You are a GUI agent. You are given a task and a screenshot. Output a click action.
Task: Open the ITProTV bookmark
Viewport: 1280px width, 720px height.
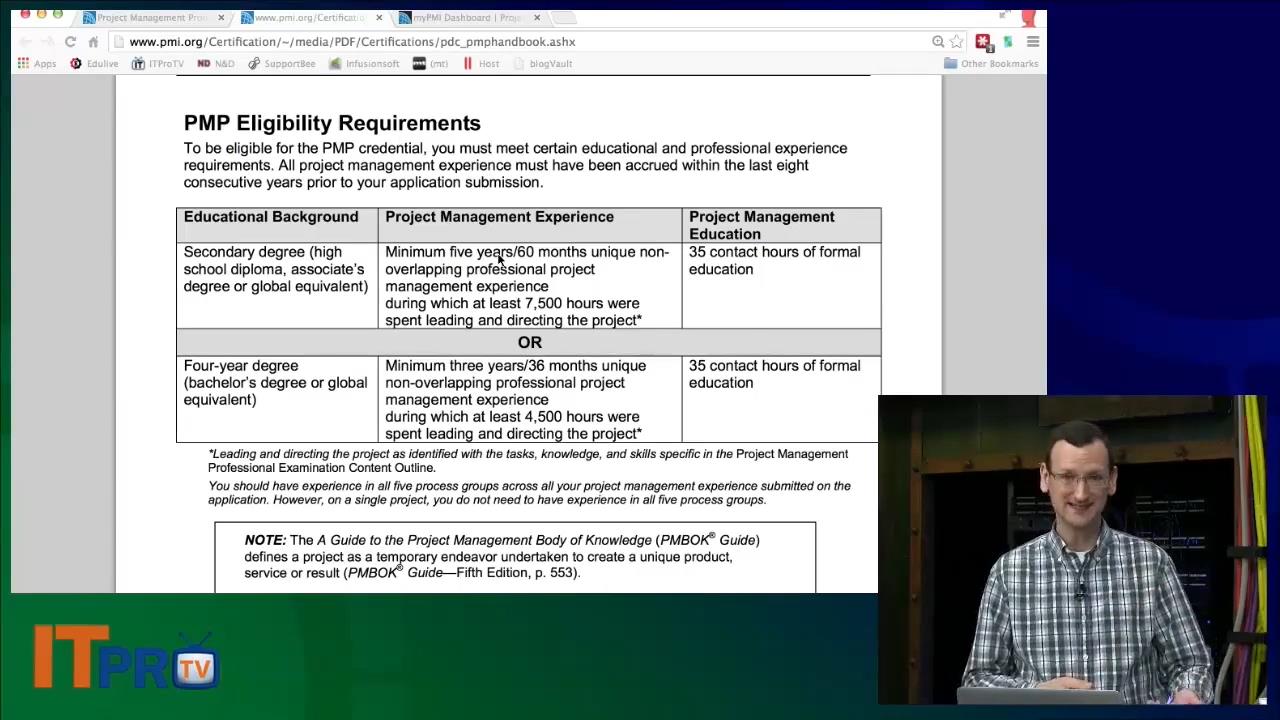[x=158, y=64]
